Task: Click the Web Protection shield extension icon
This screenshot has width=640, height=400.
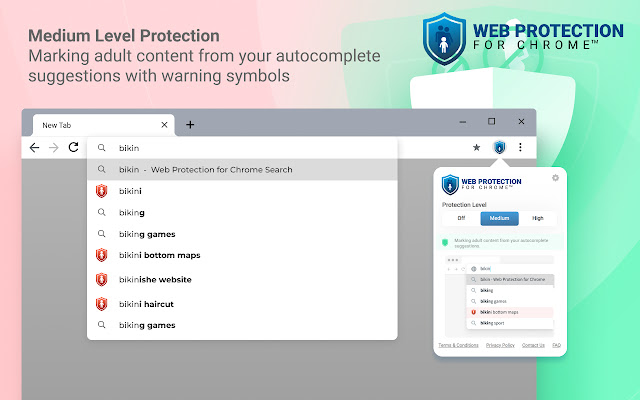Action: 500,147
